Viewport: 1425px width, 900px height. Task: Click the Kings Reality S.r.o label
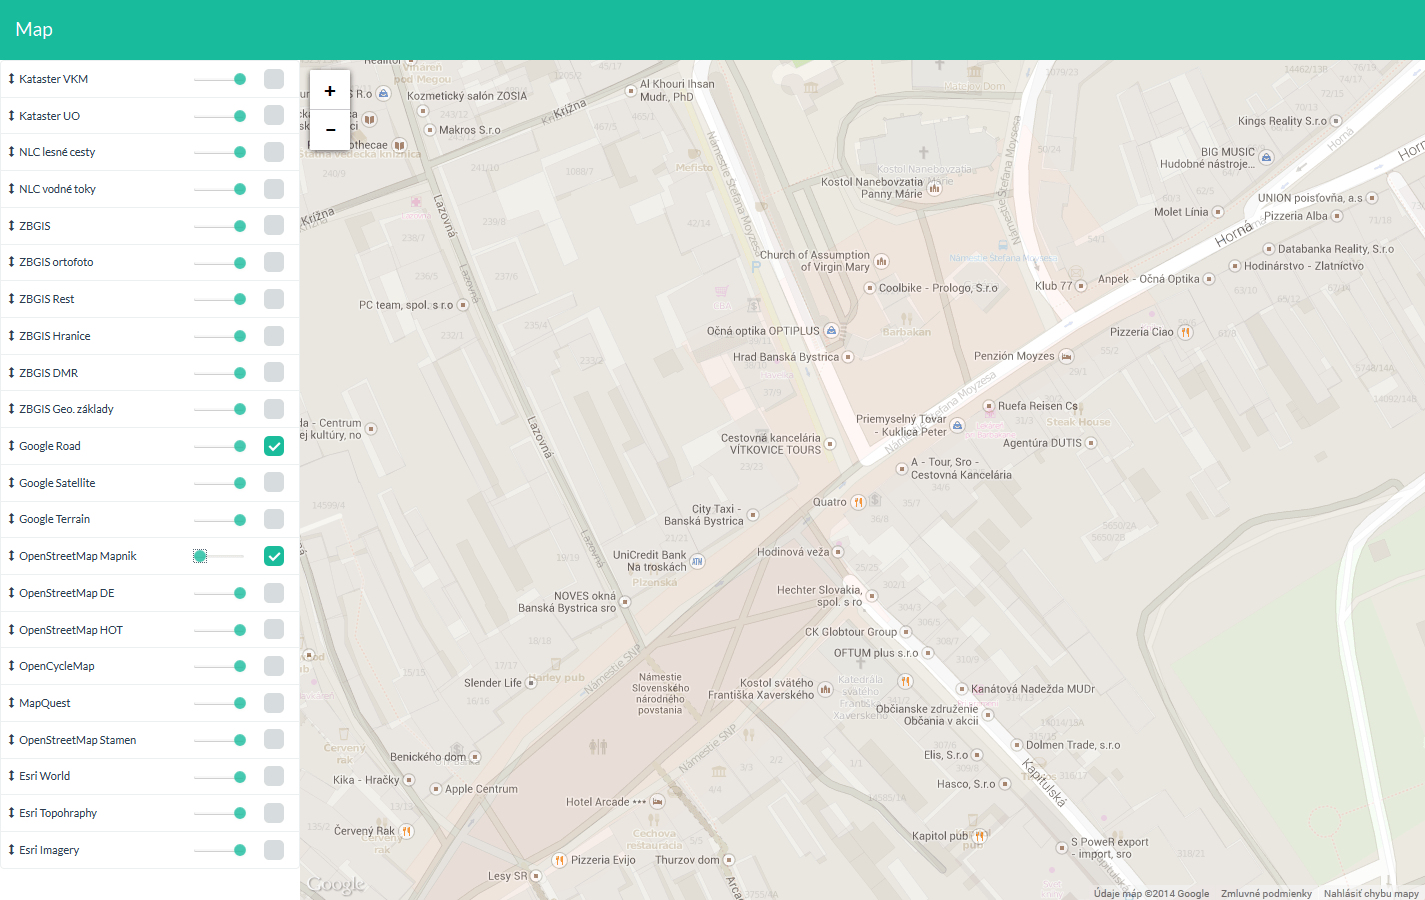click(1282, 121)
